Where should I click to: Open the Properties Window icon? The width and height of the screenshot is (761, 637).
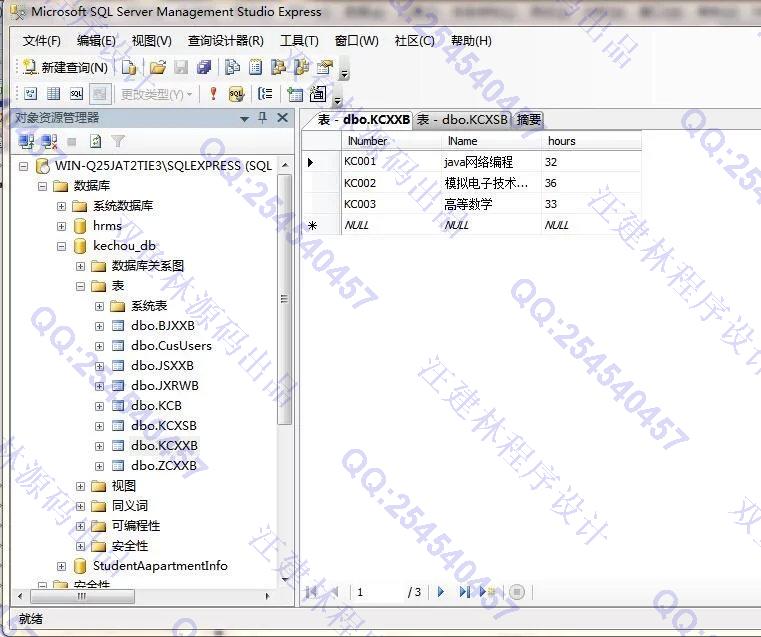point(325,67)
